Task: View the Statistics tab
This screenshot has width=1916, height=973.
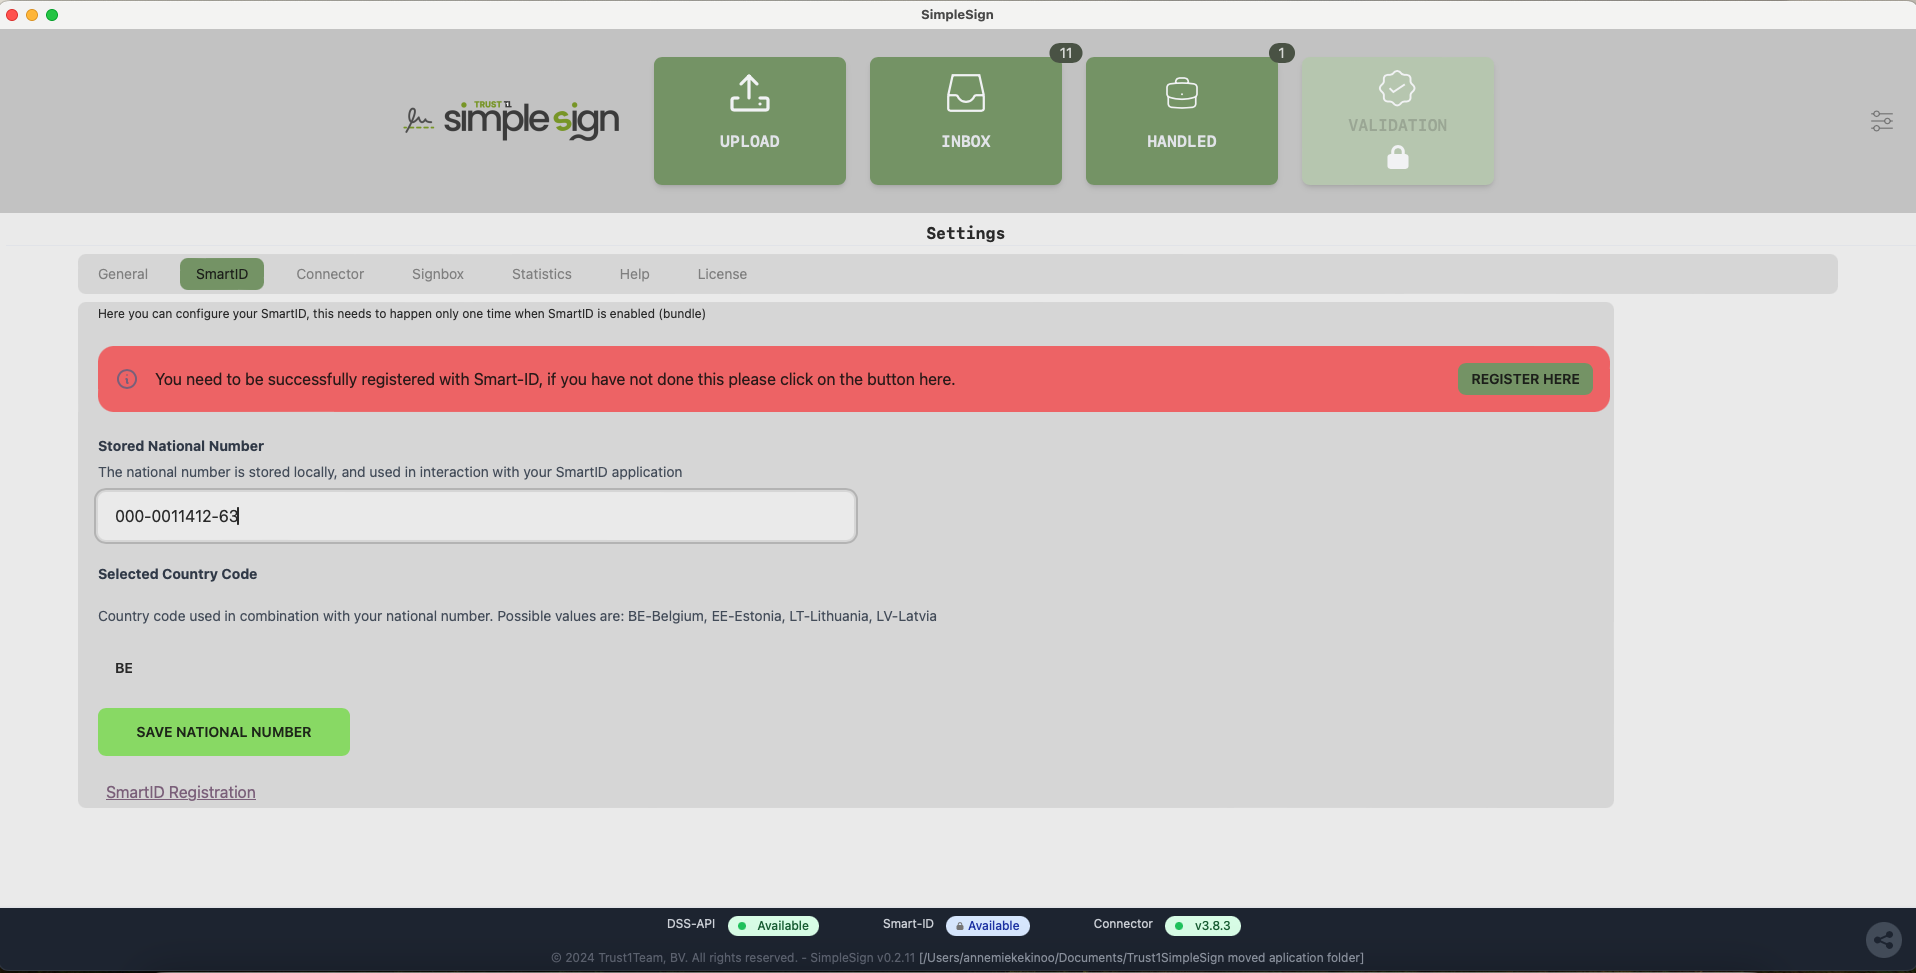Action: [x=542, y=274]
